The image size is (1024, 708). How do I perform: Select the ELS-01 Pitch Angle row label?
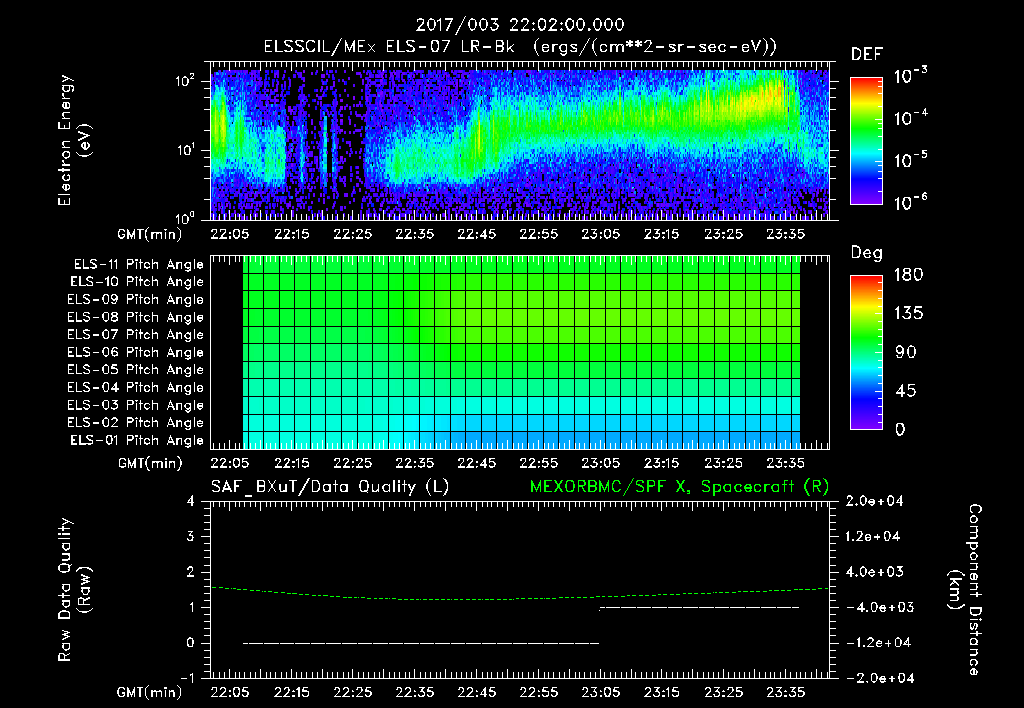137,440
